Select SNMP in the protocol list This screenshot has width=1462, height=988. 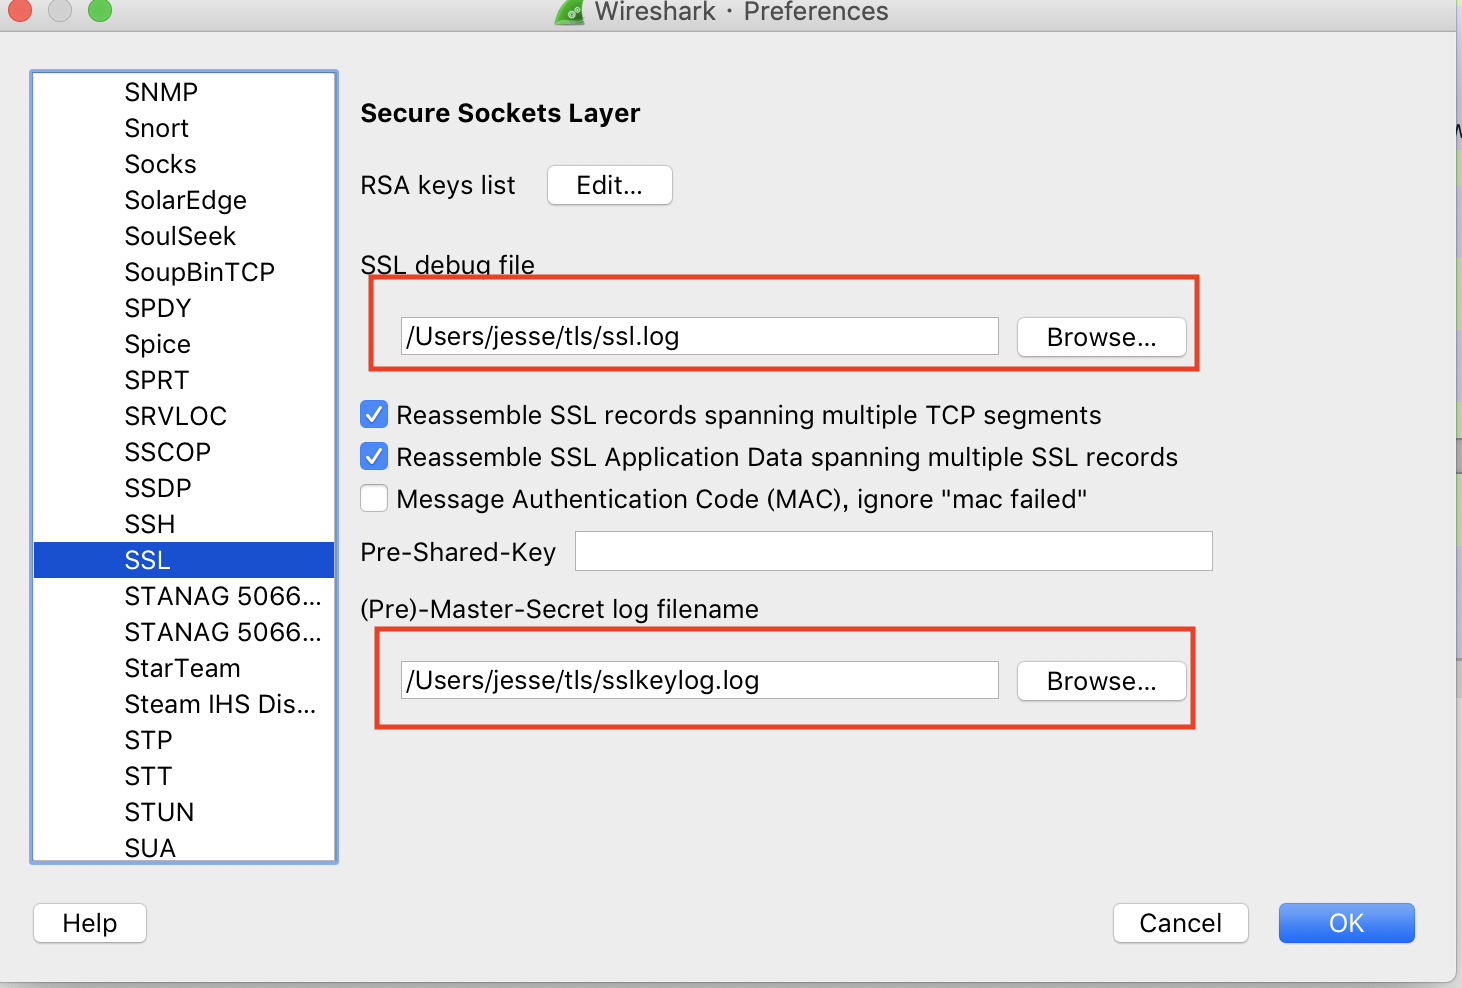pos(184,92)
